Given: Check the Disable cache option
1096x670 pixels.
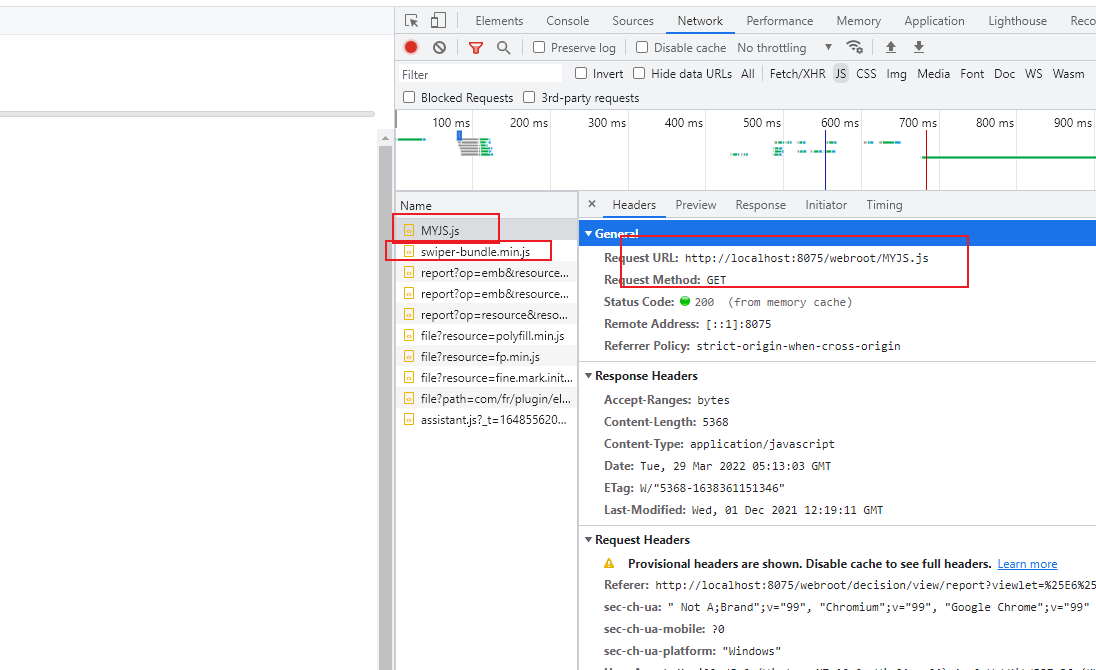Looking at the screenshot, I should 642,47.
